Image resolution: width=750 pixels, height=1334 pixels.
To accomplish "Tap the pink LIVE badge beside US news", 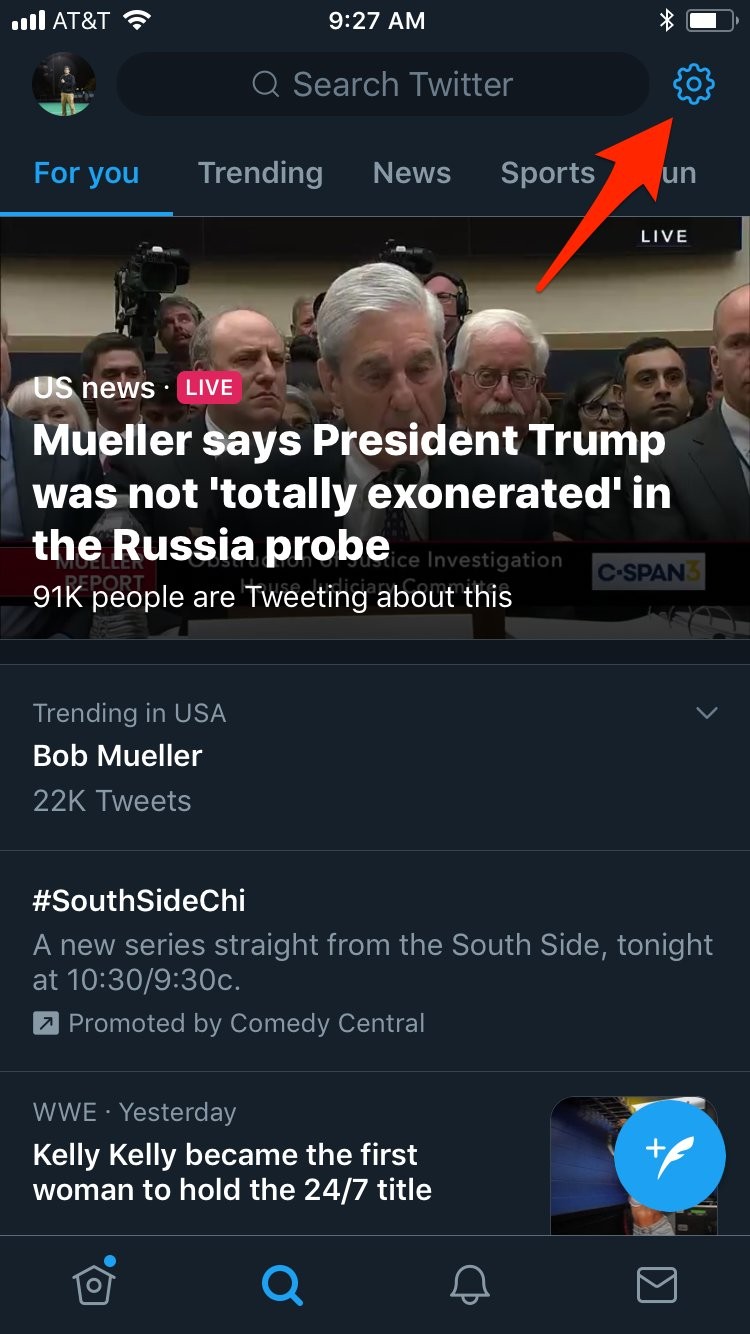I will coord(209,387).
